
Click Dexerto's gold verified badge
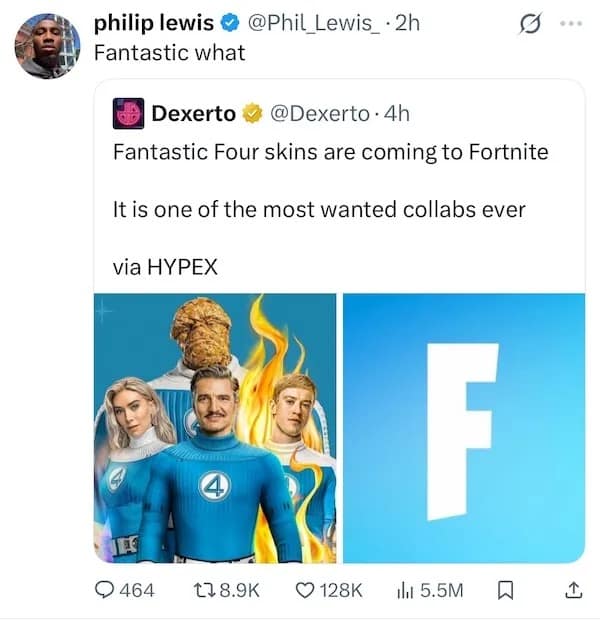250,114
